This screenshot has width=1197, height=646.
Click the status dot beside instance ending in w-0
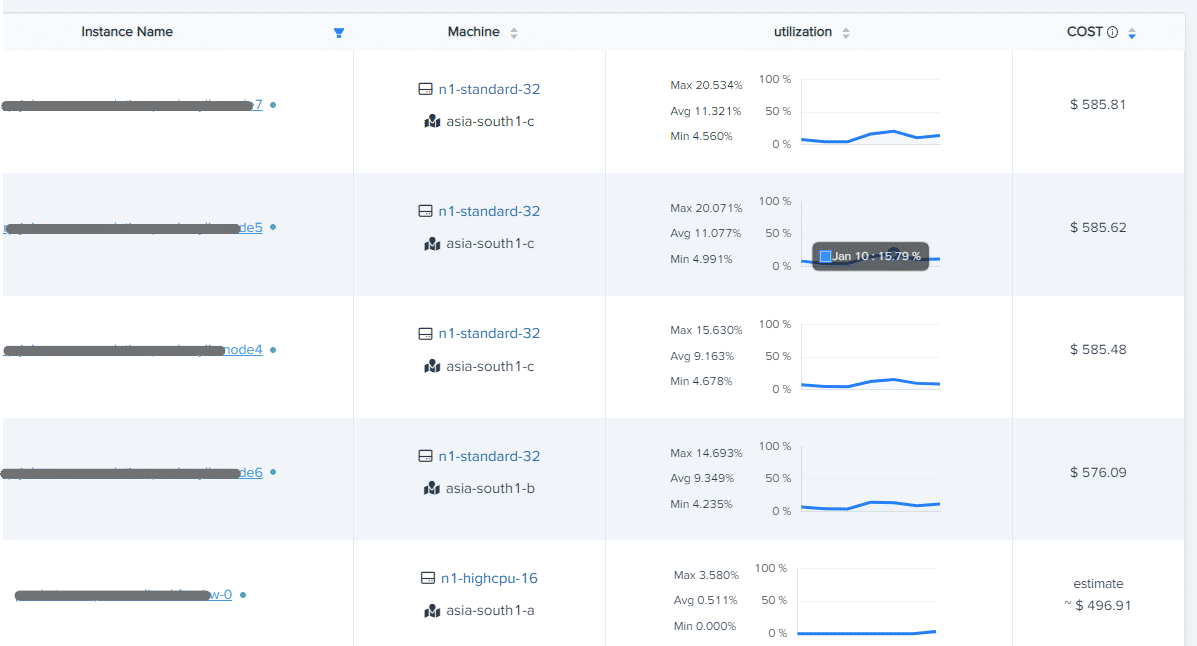tap(244, 594)
